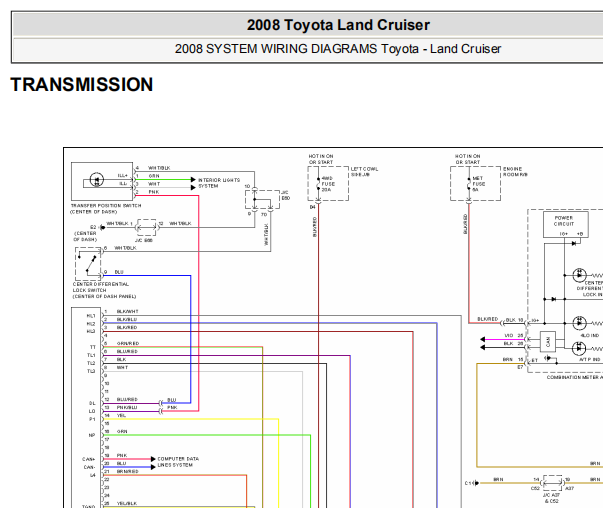Click the CAN- terminal label
The width and height of the screenshot is (603, 508).
pyautogui.click(x=89, y=467)
